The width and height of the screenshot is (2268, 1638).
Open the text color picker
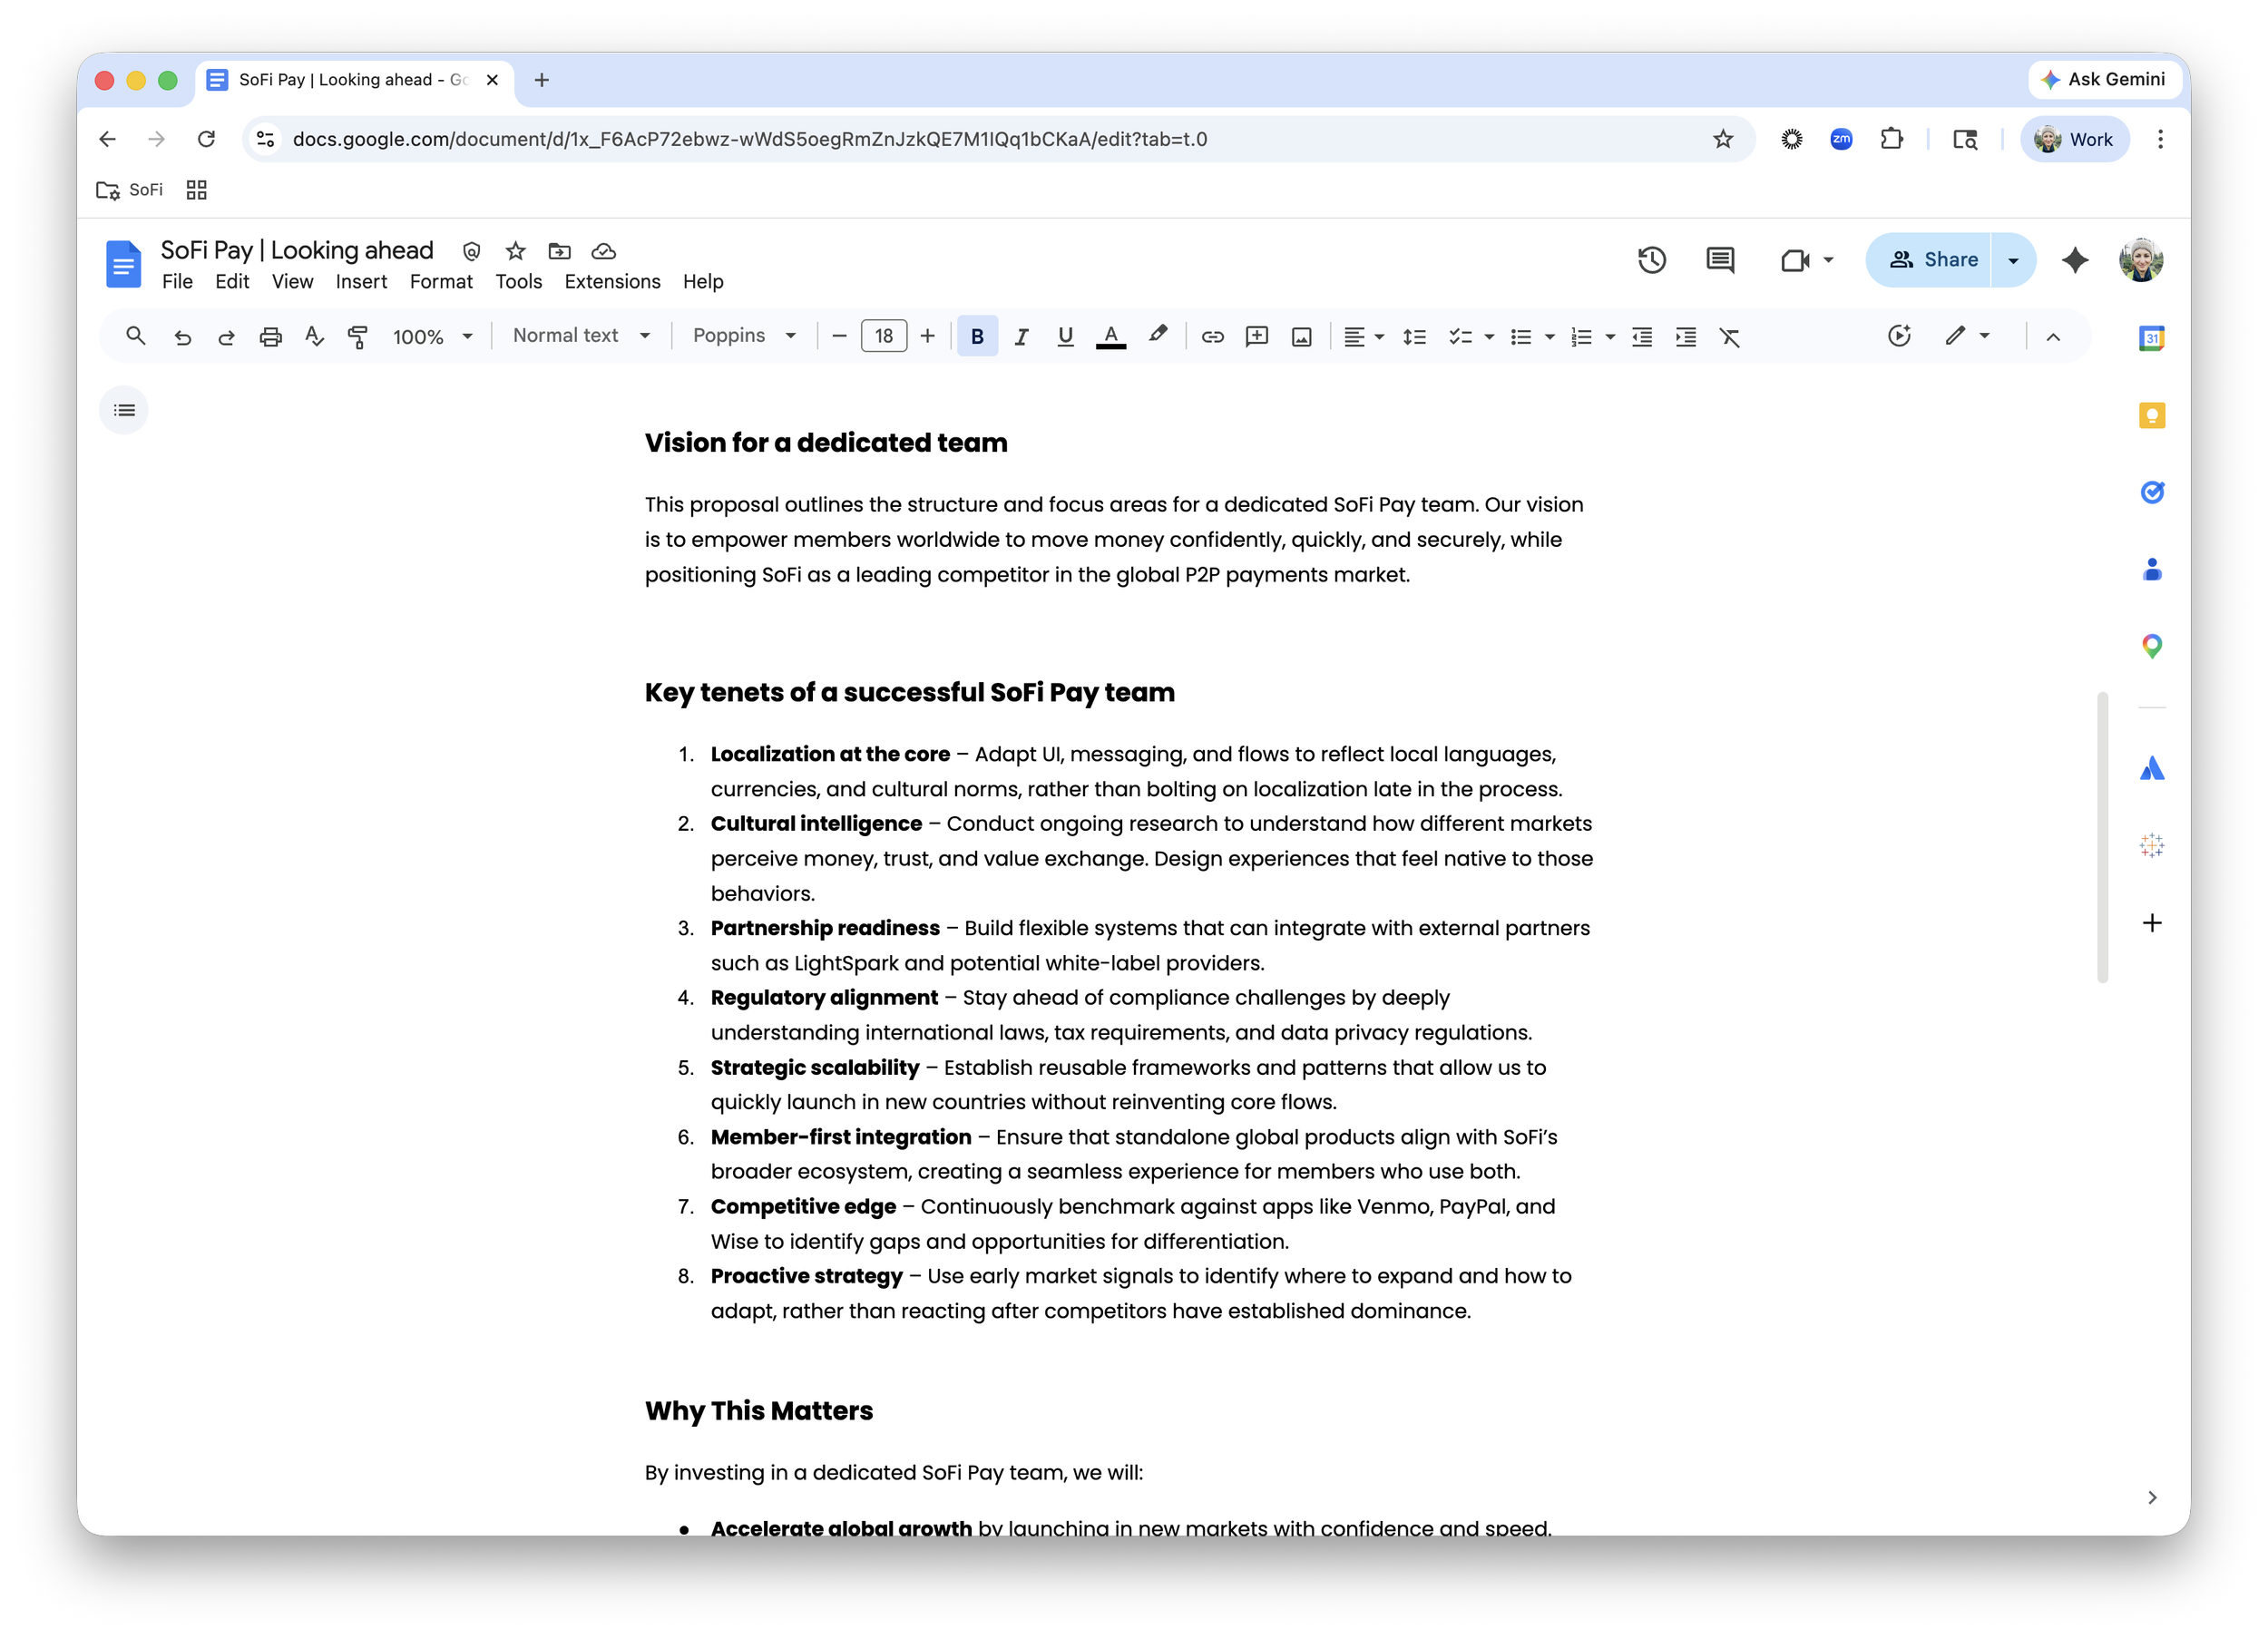coord(1110,337)
